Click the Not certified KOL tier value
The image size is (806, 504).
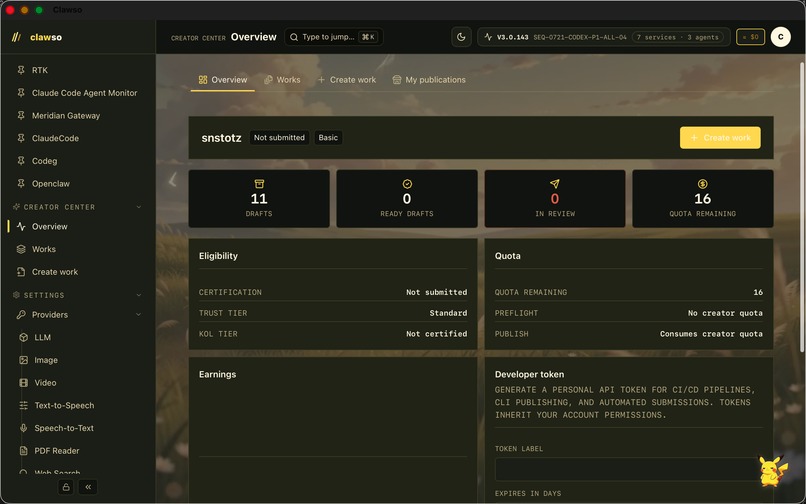(x=436, y=334)
